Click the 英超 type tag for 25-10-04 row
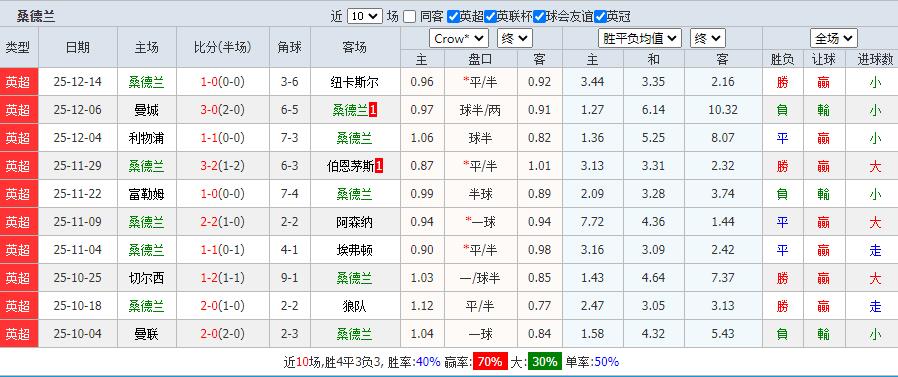898x377 pixels. (18, 334)
